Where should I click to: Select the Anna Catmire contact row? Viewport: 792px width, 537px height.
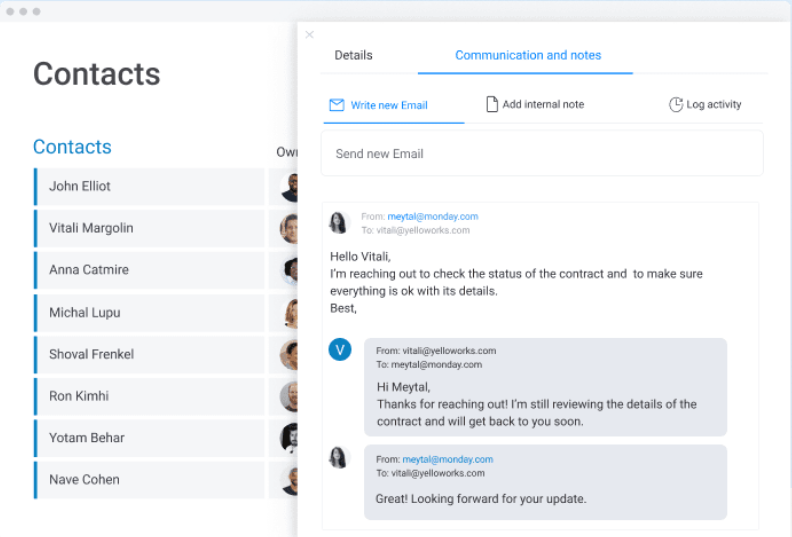click(x=150, y=270)
